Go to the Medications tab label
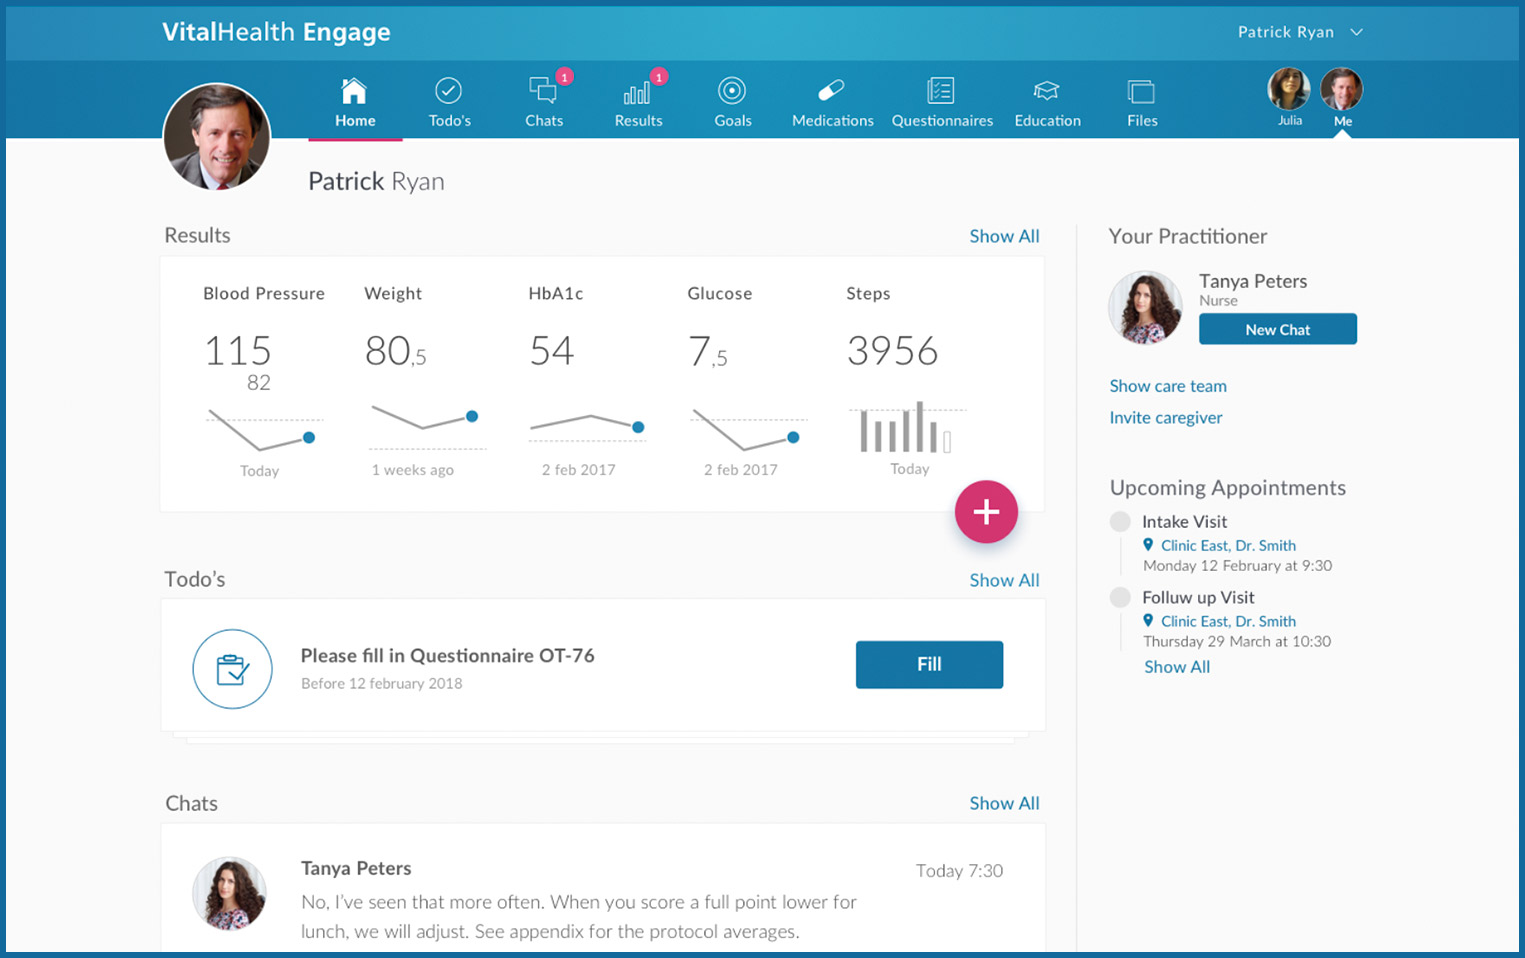This screenshot has width=1525, height=958. (x=833, y=121)
